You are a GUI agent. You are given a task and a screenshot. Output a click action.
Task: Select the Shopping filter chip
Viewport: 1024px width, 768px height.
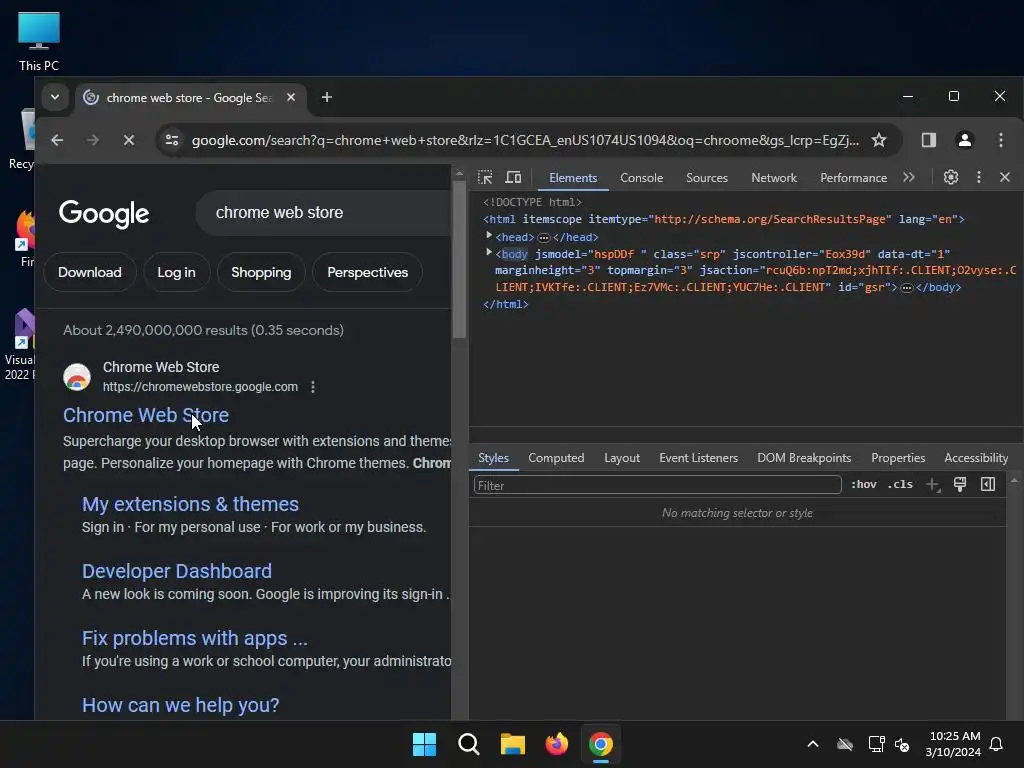coord(261,272)
